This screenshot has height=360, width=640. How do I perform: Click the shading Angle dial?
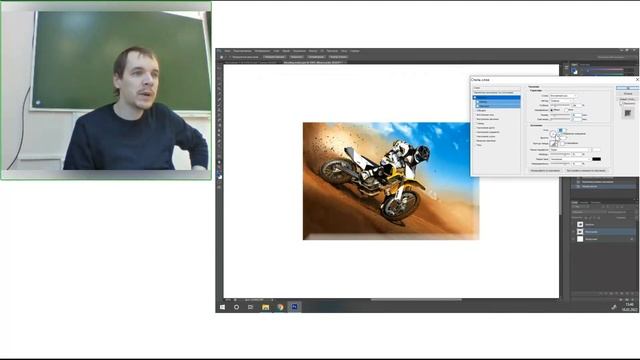tap(553, 134)
